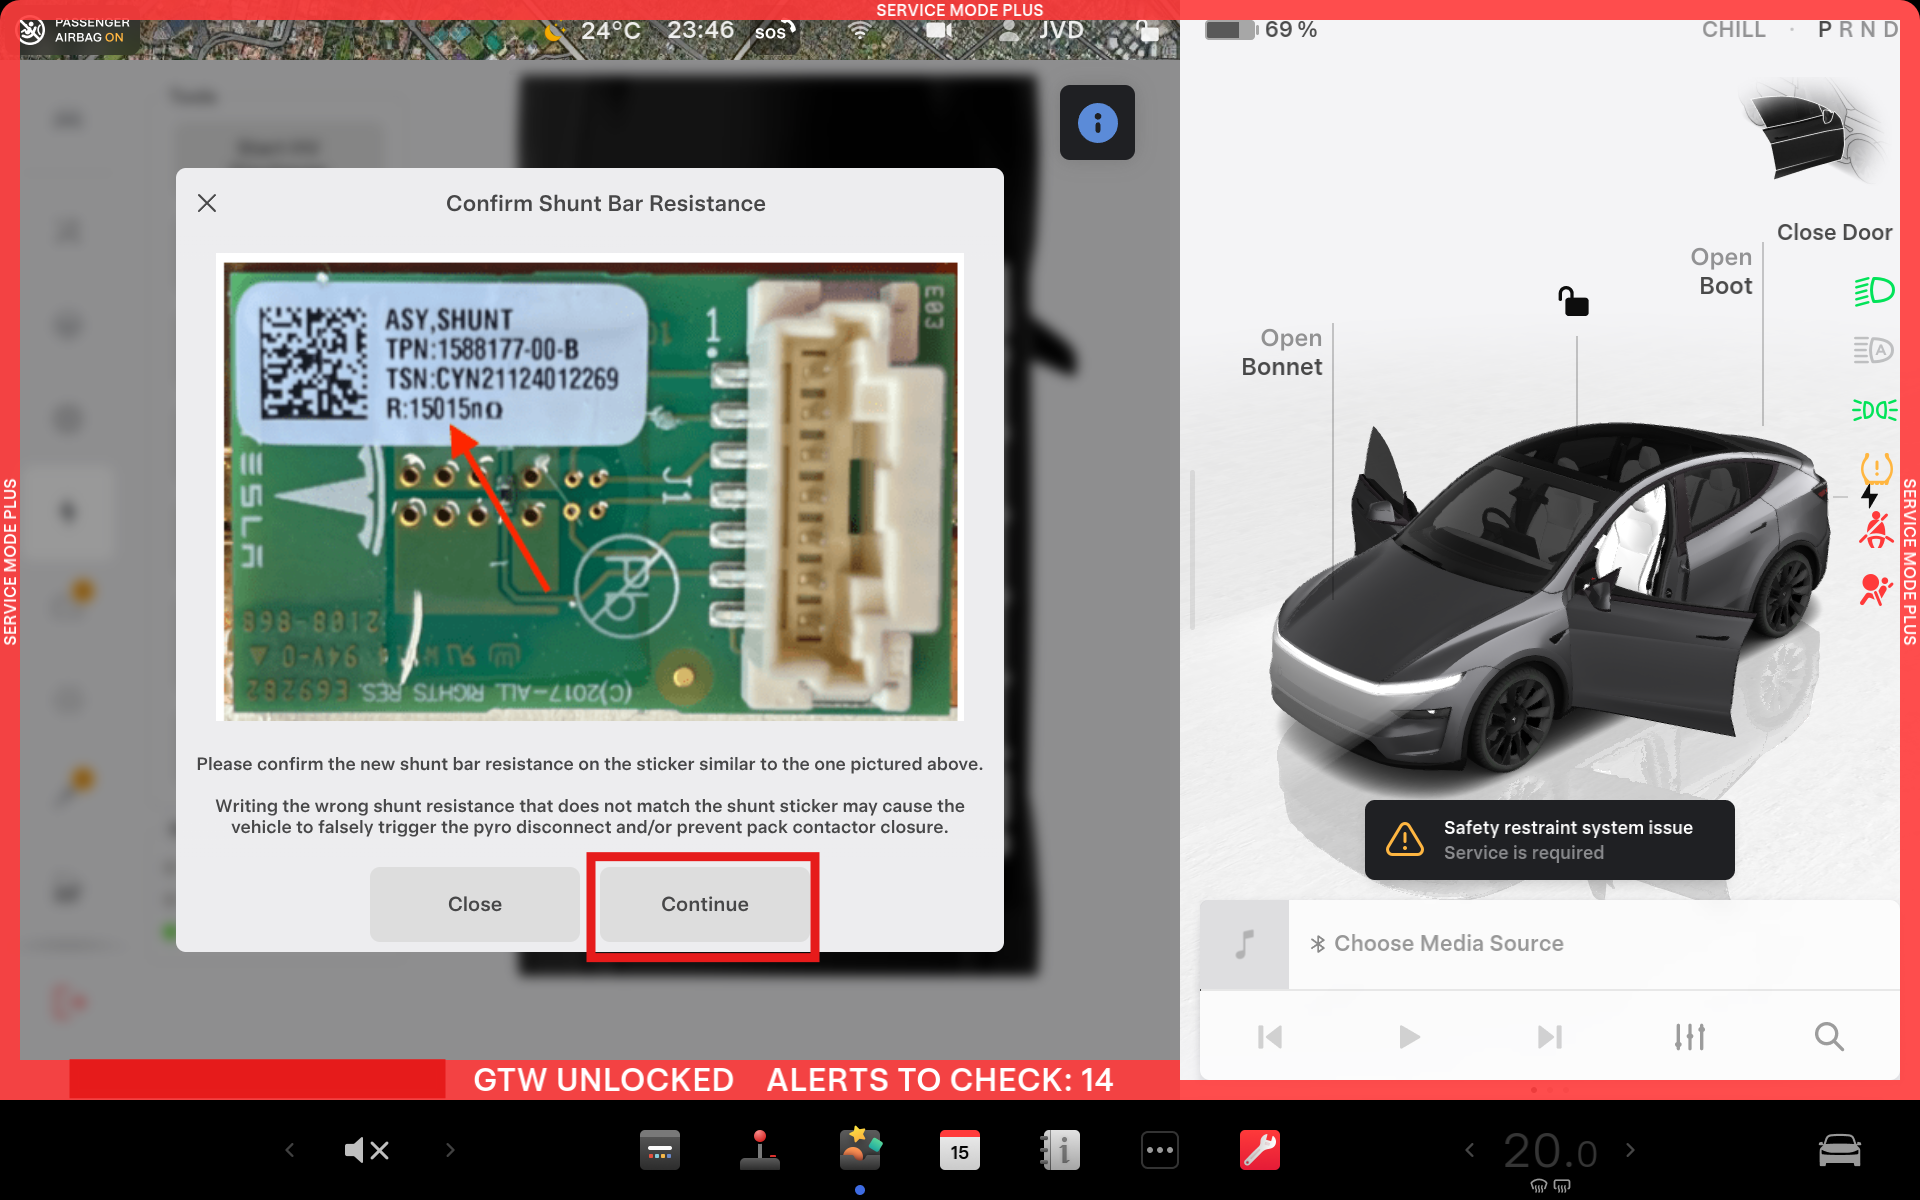The image size is (1920, 1200).
Task: Open the owner's manual info app
Action: [x=1060, y=1150]
